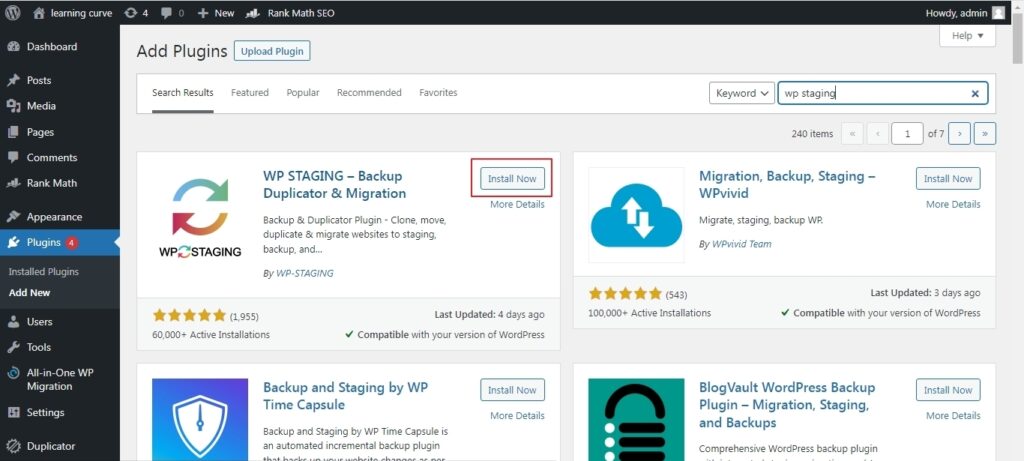This screenshot has height=461, width=1024.
Task: Click WP STAGING five-star rating
Action: point(189,315)
